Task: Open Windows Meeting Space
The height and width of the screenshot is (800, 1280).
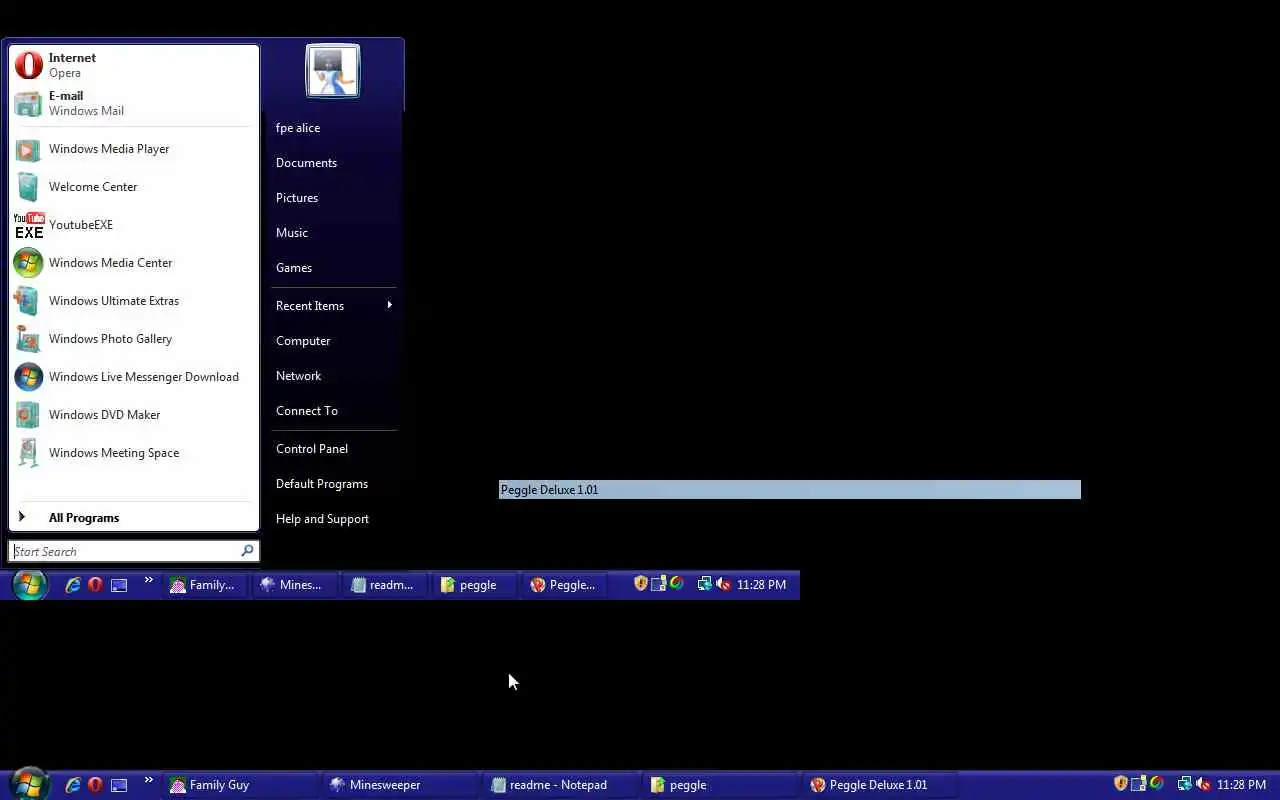Action: tap(134, 453)
